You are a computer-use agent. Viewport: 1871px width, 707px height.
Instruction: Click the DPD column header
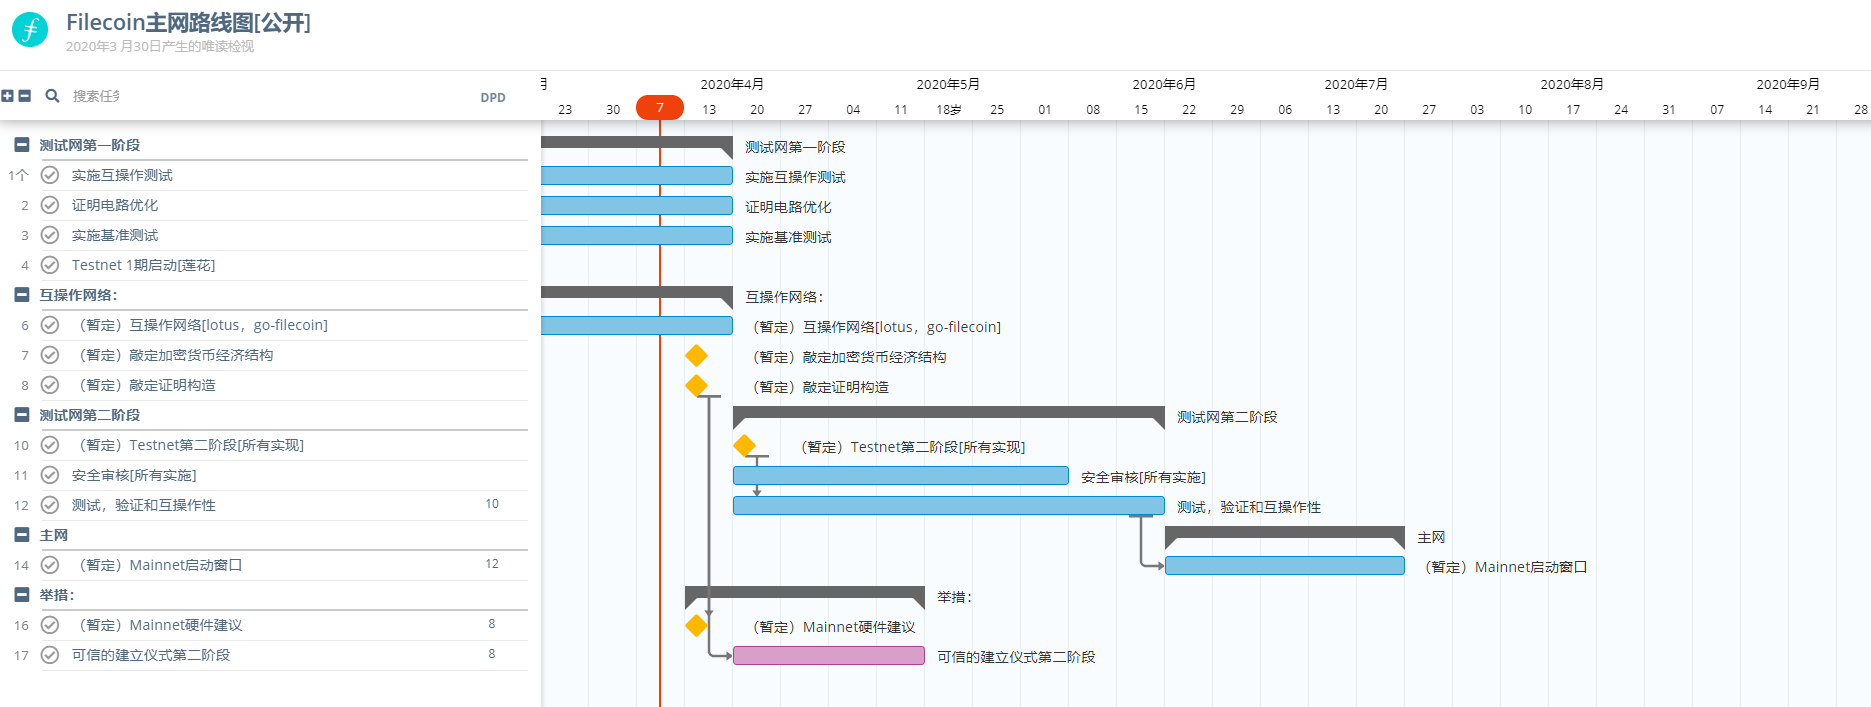[493, 98]
